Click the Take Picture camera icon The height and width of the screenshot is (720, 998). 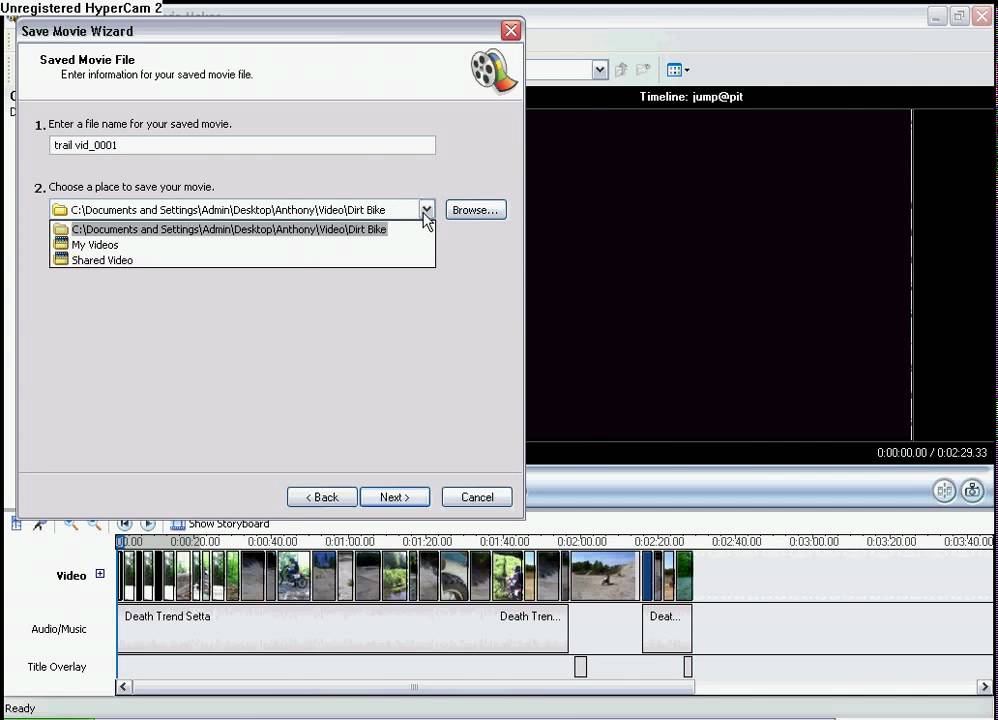tap(973, 490)
